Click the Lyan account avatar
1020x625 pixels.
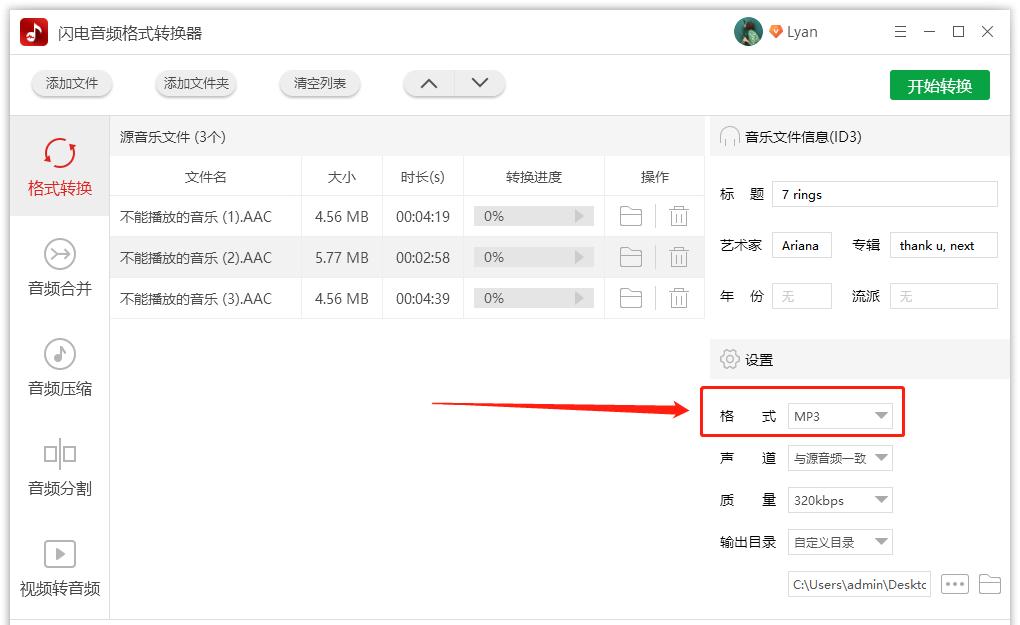tap(747, 31)
